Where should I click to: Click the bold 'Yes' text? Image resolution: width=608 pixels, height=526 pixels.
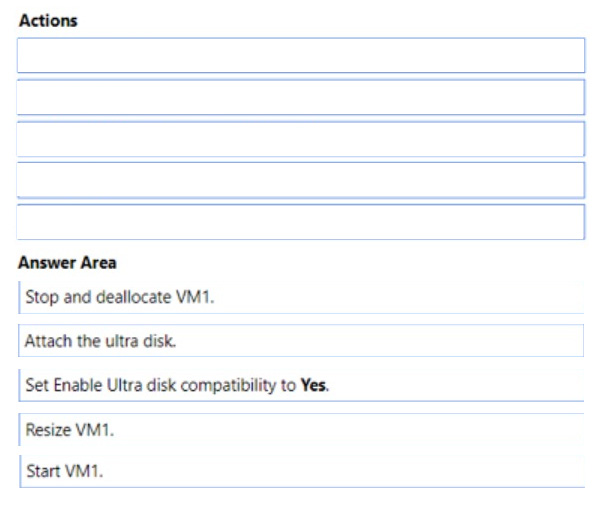(x=313, y=385)
